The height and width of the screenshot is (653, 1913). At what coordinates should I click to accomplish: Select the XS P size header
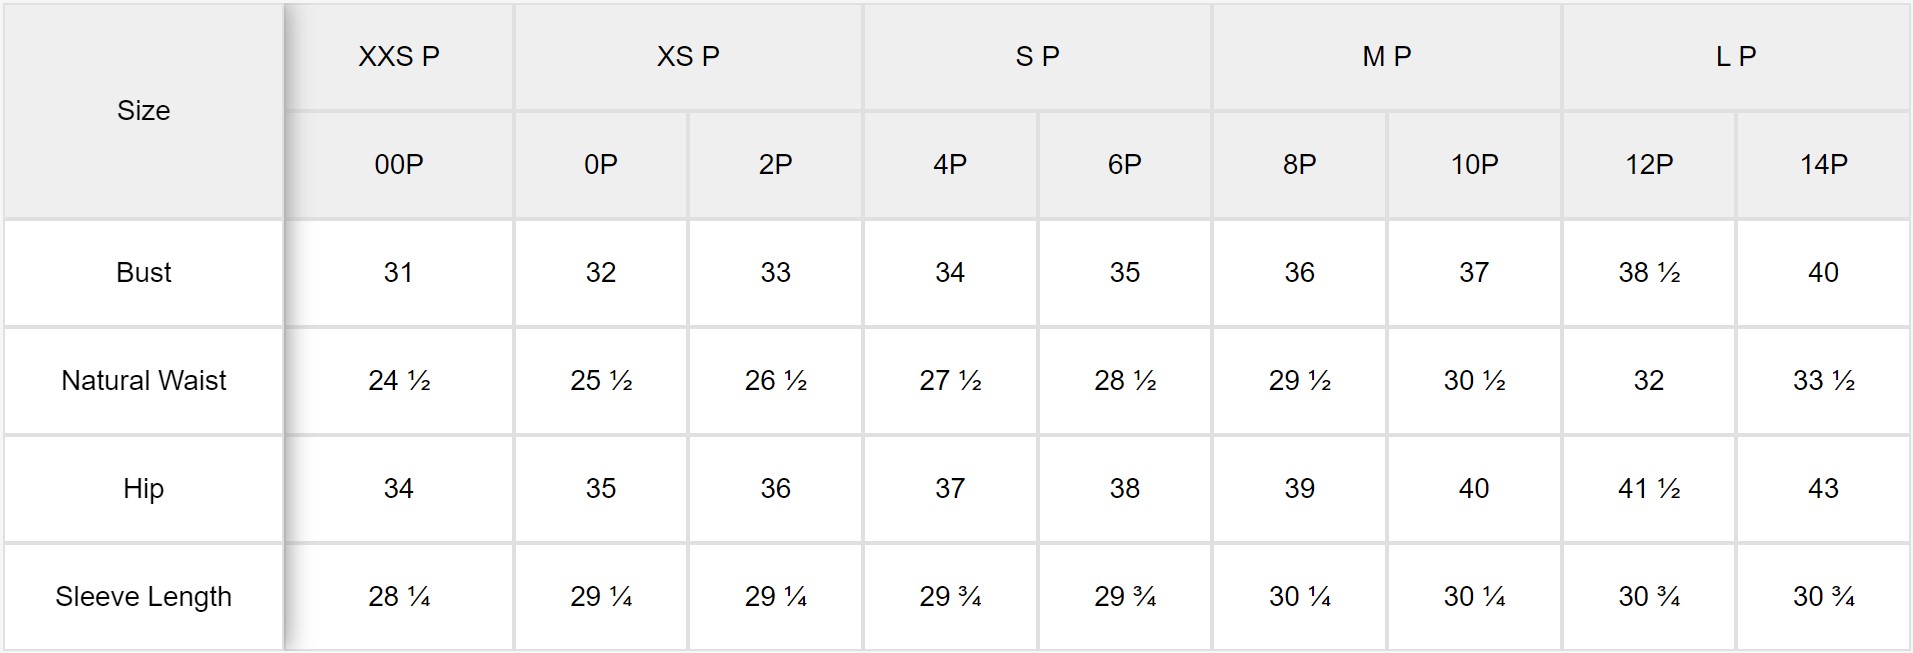tap(688, 57)
